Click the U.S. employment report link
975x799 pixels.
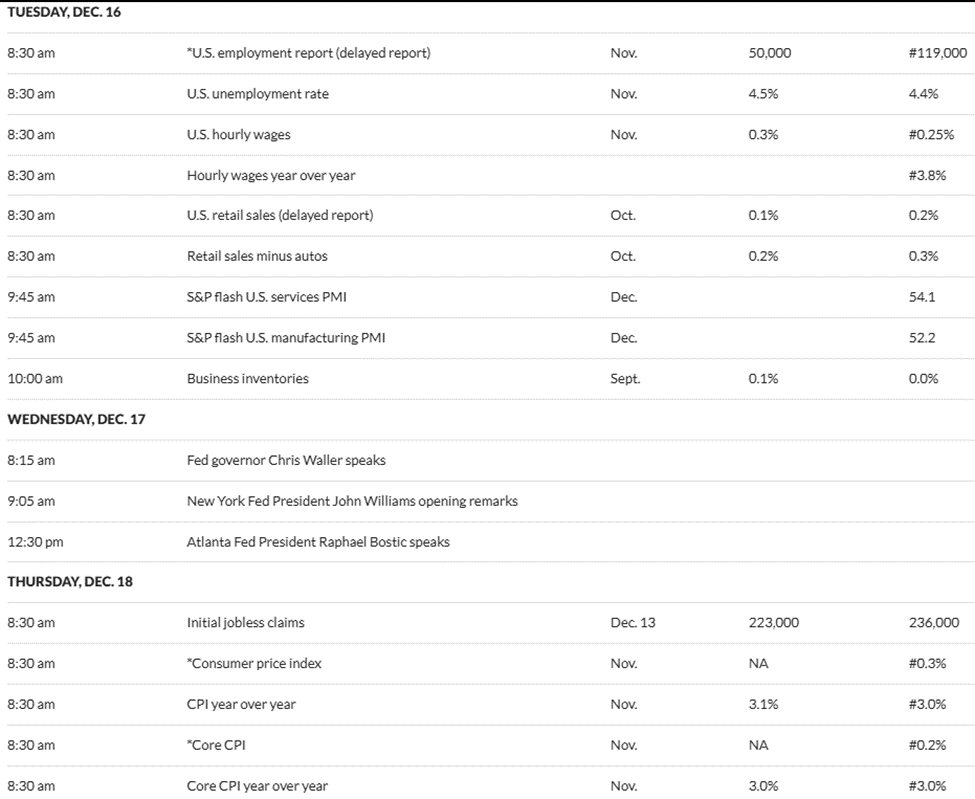point(308,53)
